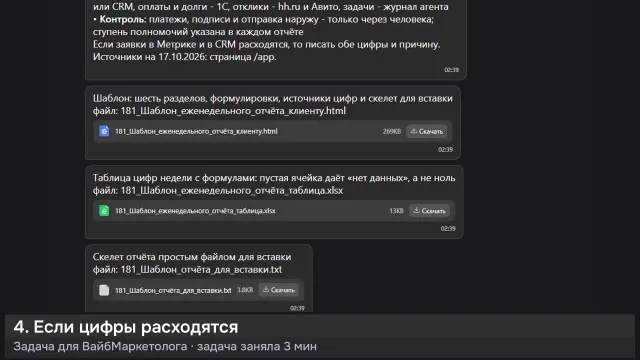
Task: Click the 02:39 timestamp of the HTML template message
Action: pyautogui.click(x=445, y=150)
